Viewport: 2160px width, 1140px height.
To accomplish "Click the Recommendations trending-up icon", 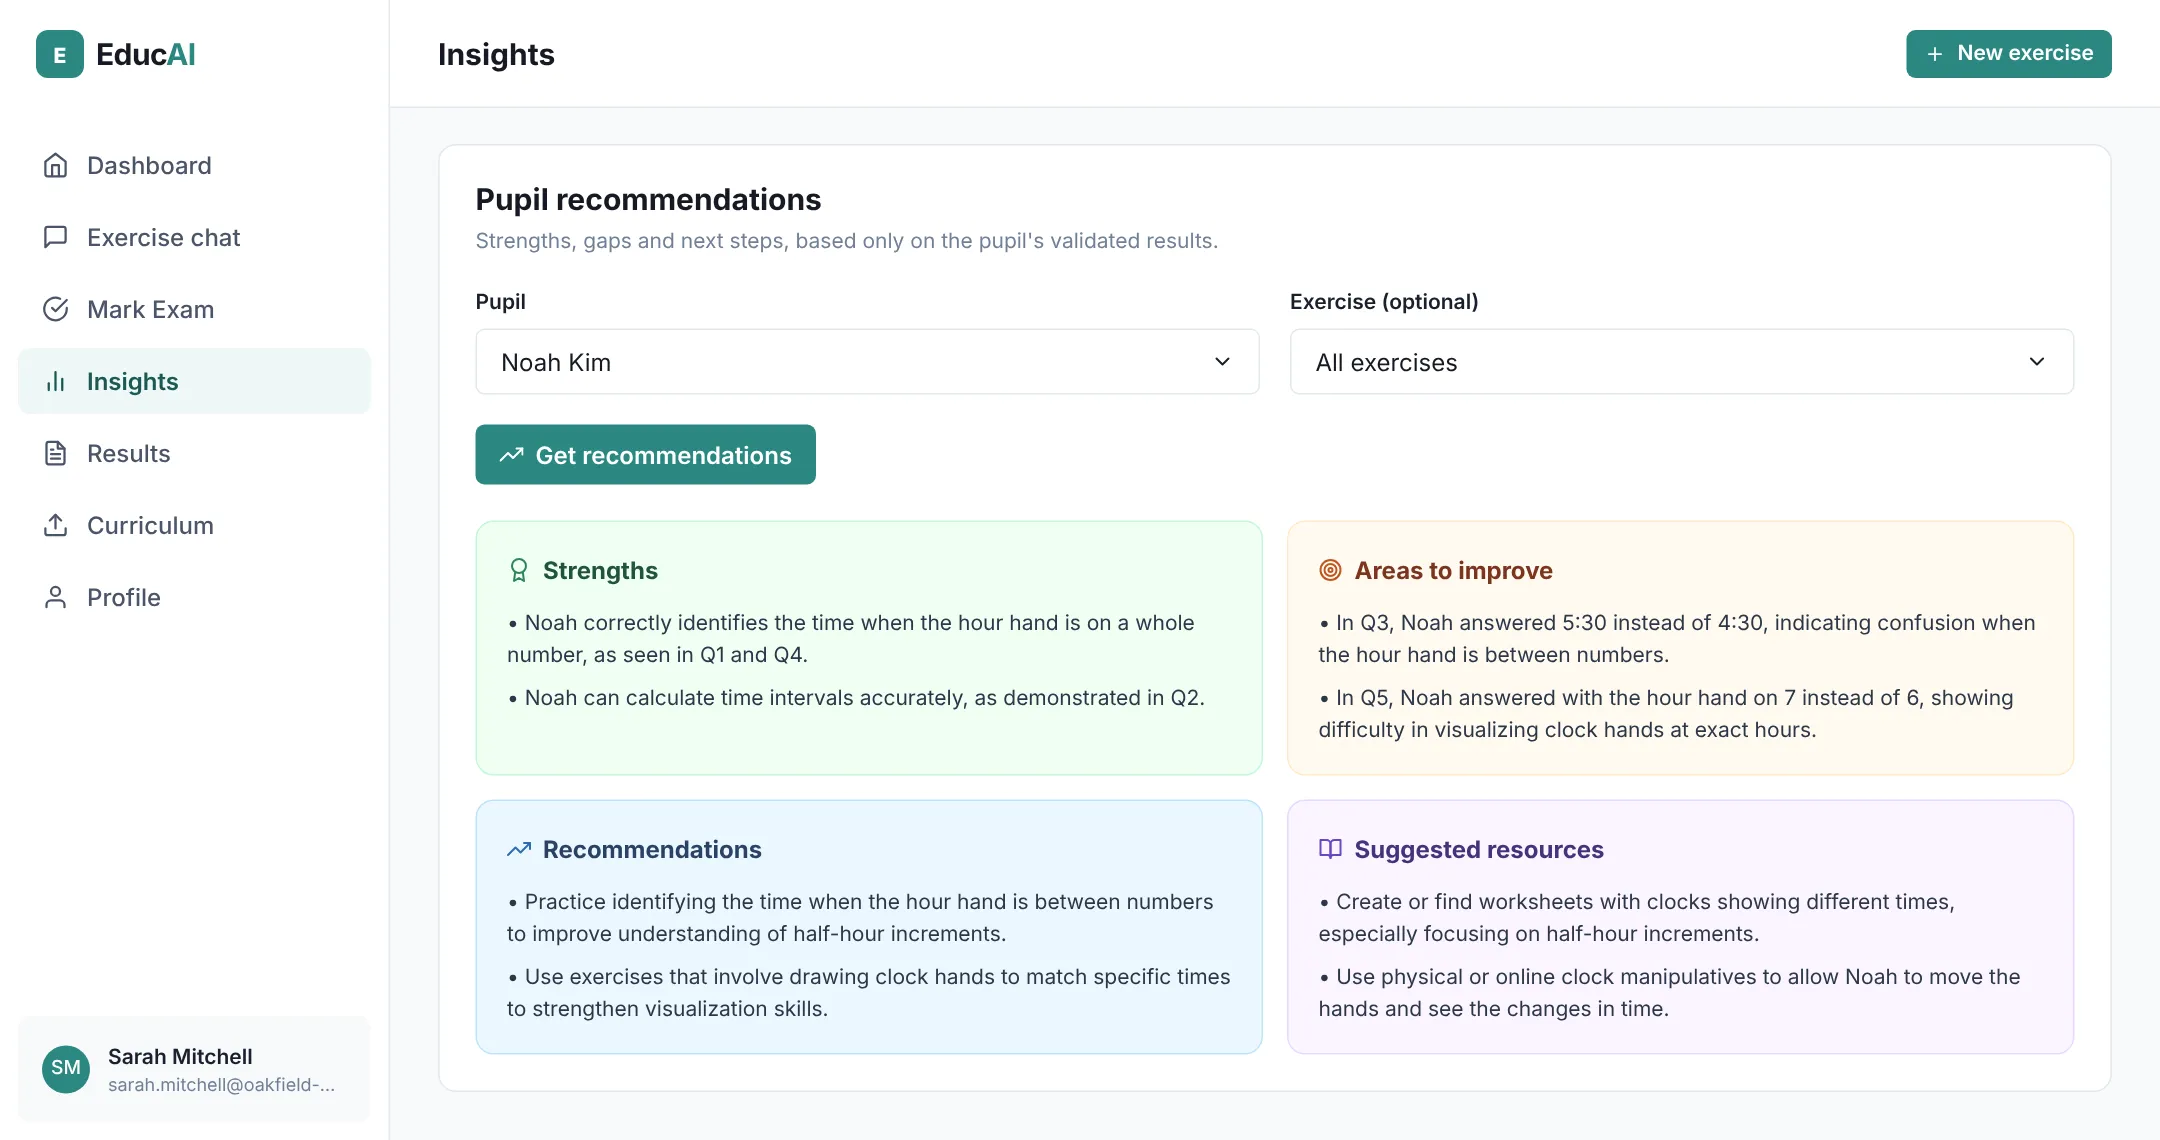I will [519, 849].
